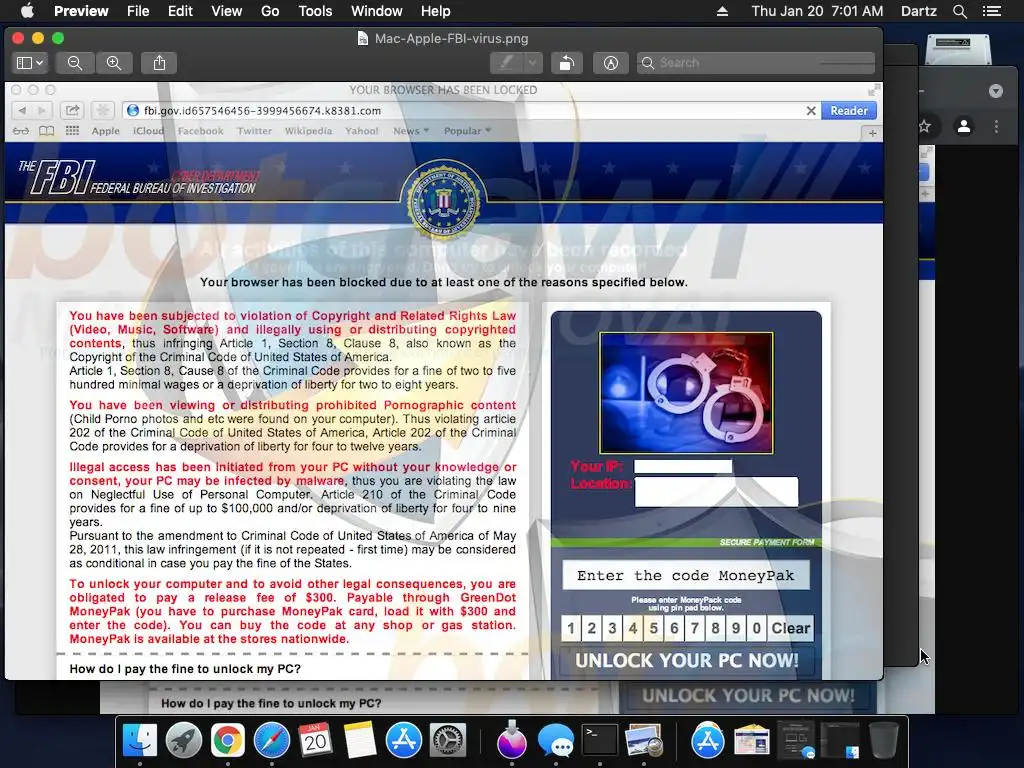Open the Tools menu

tap(315, 11)
